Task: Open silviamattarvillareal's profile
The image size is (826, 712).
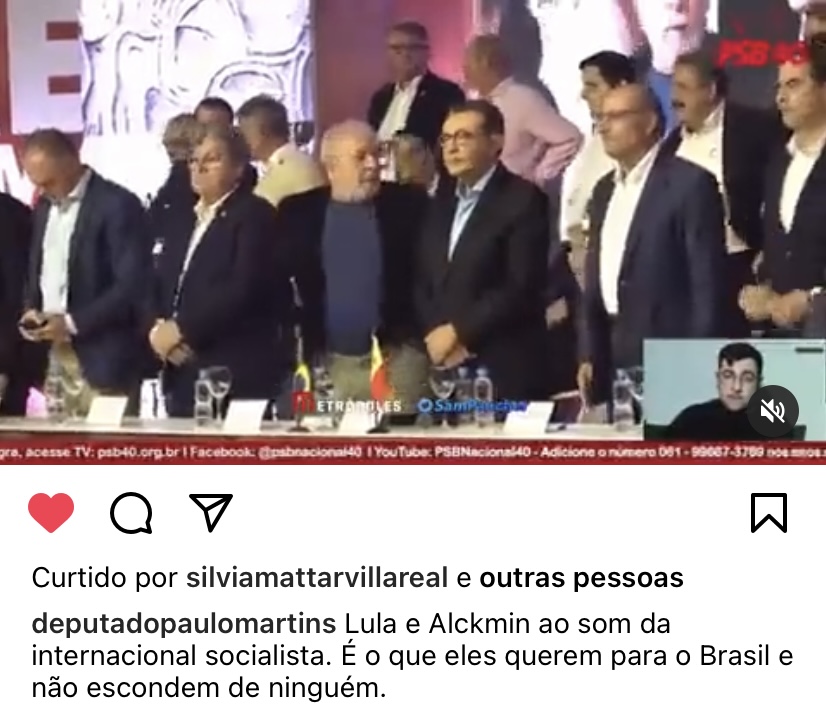Action: click(317, 578)
